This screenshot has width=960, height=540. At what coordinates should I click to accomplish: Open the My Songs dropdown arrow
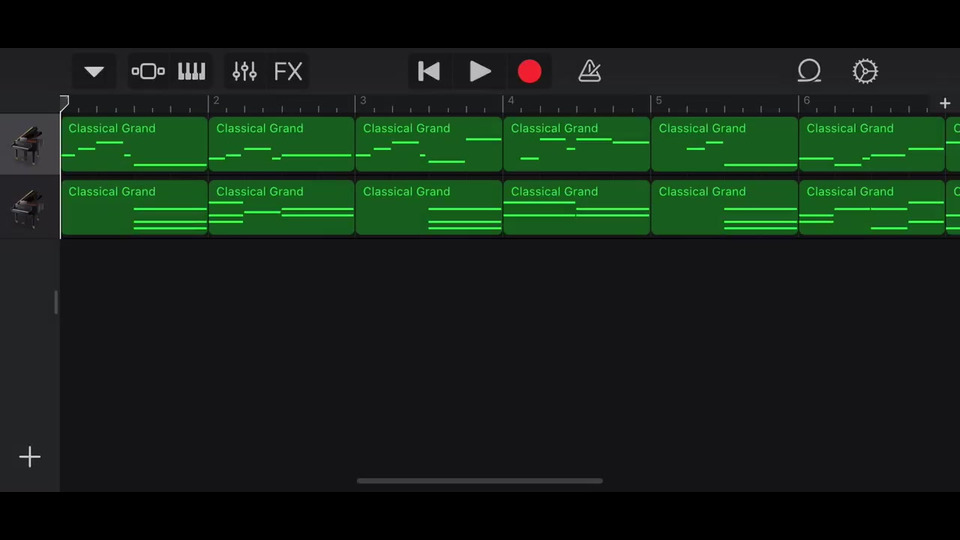94,72
